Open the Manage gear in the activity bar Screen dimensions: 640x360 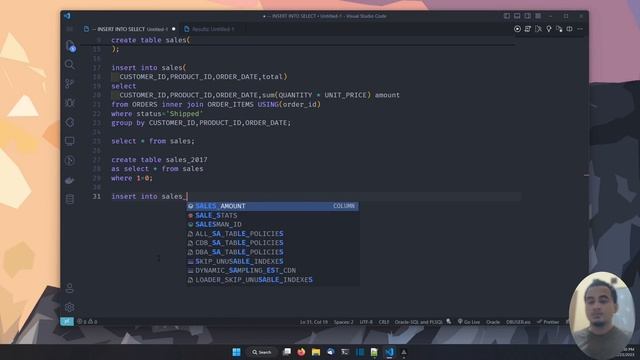[x=70, y=307]
